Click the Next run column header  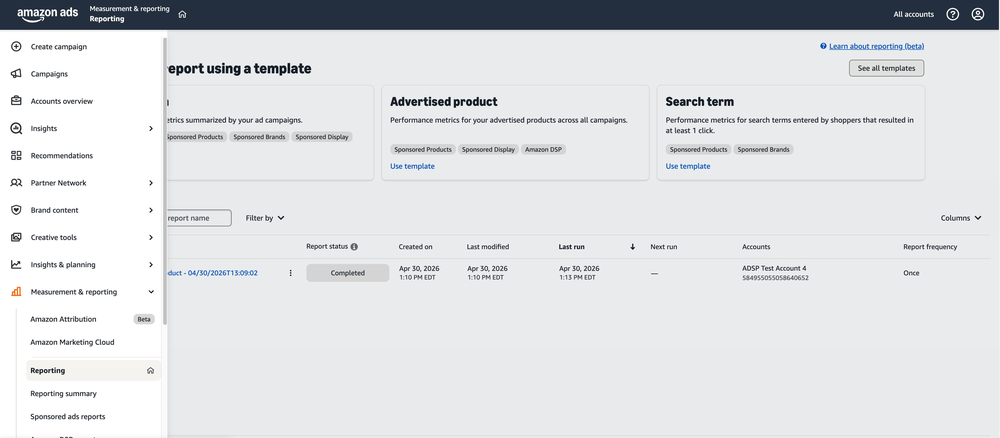[664, 247]
